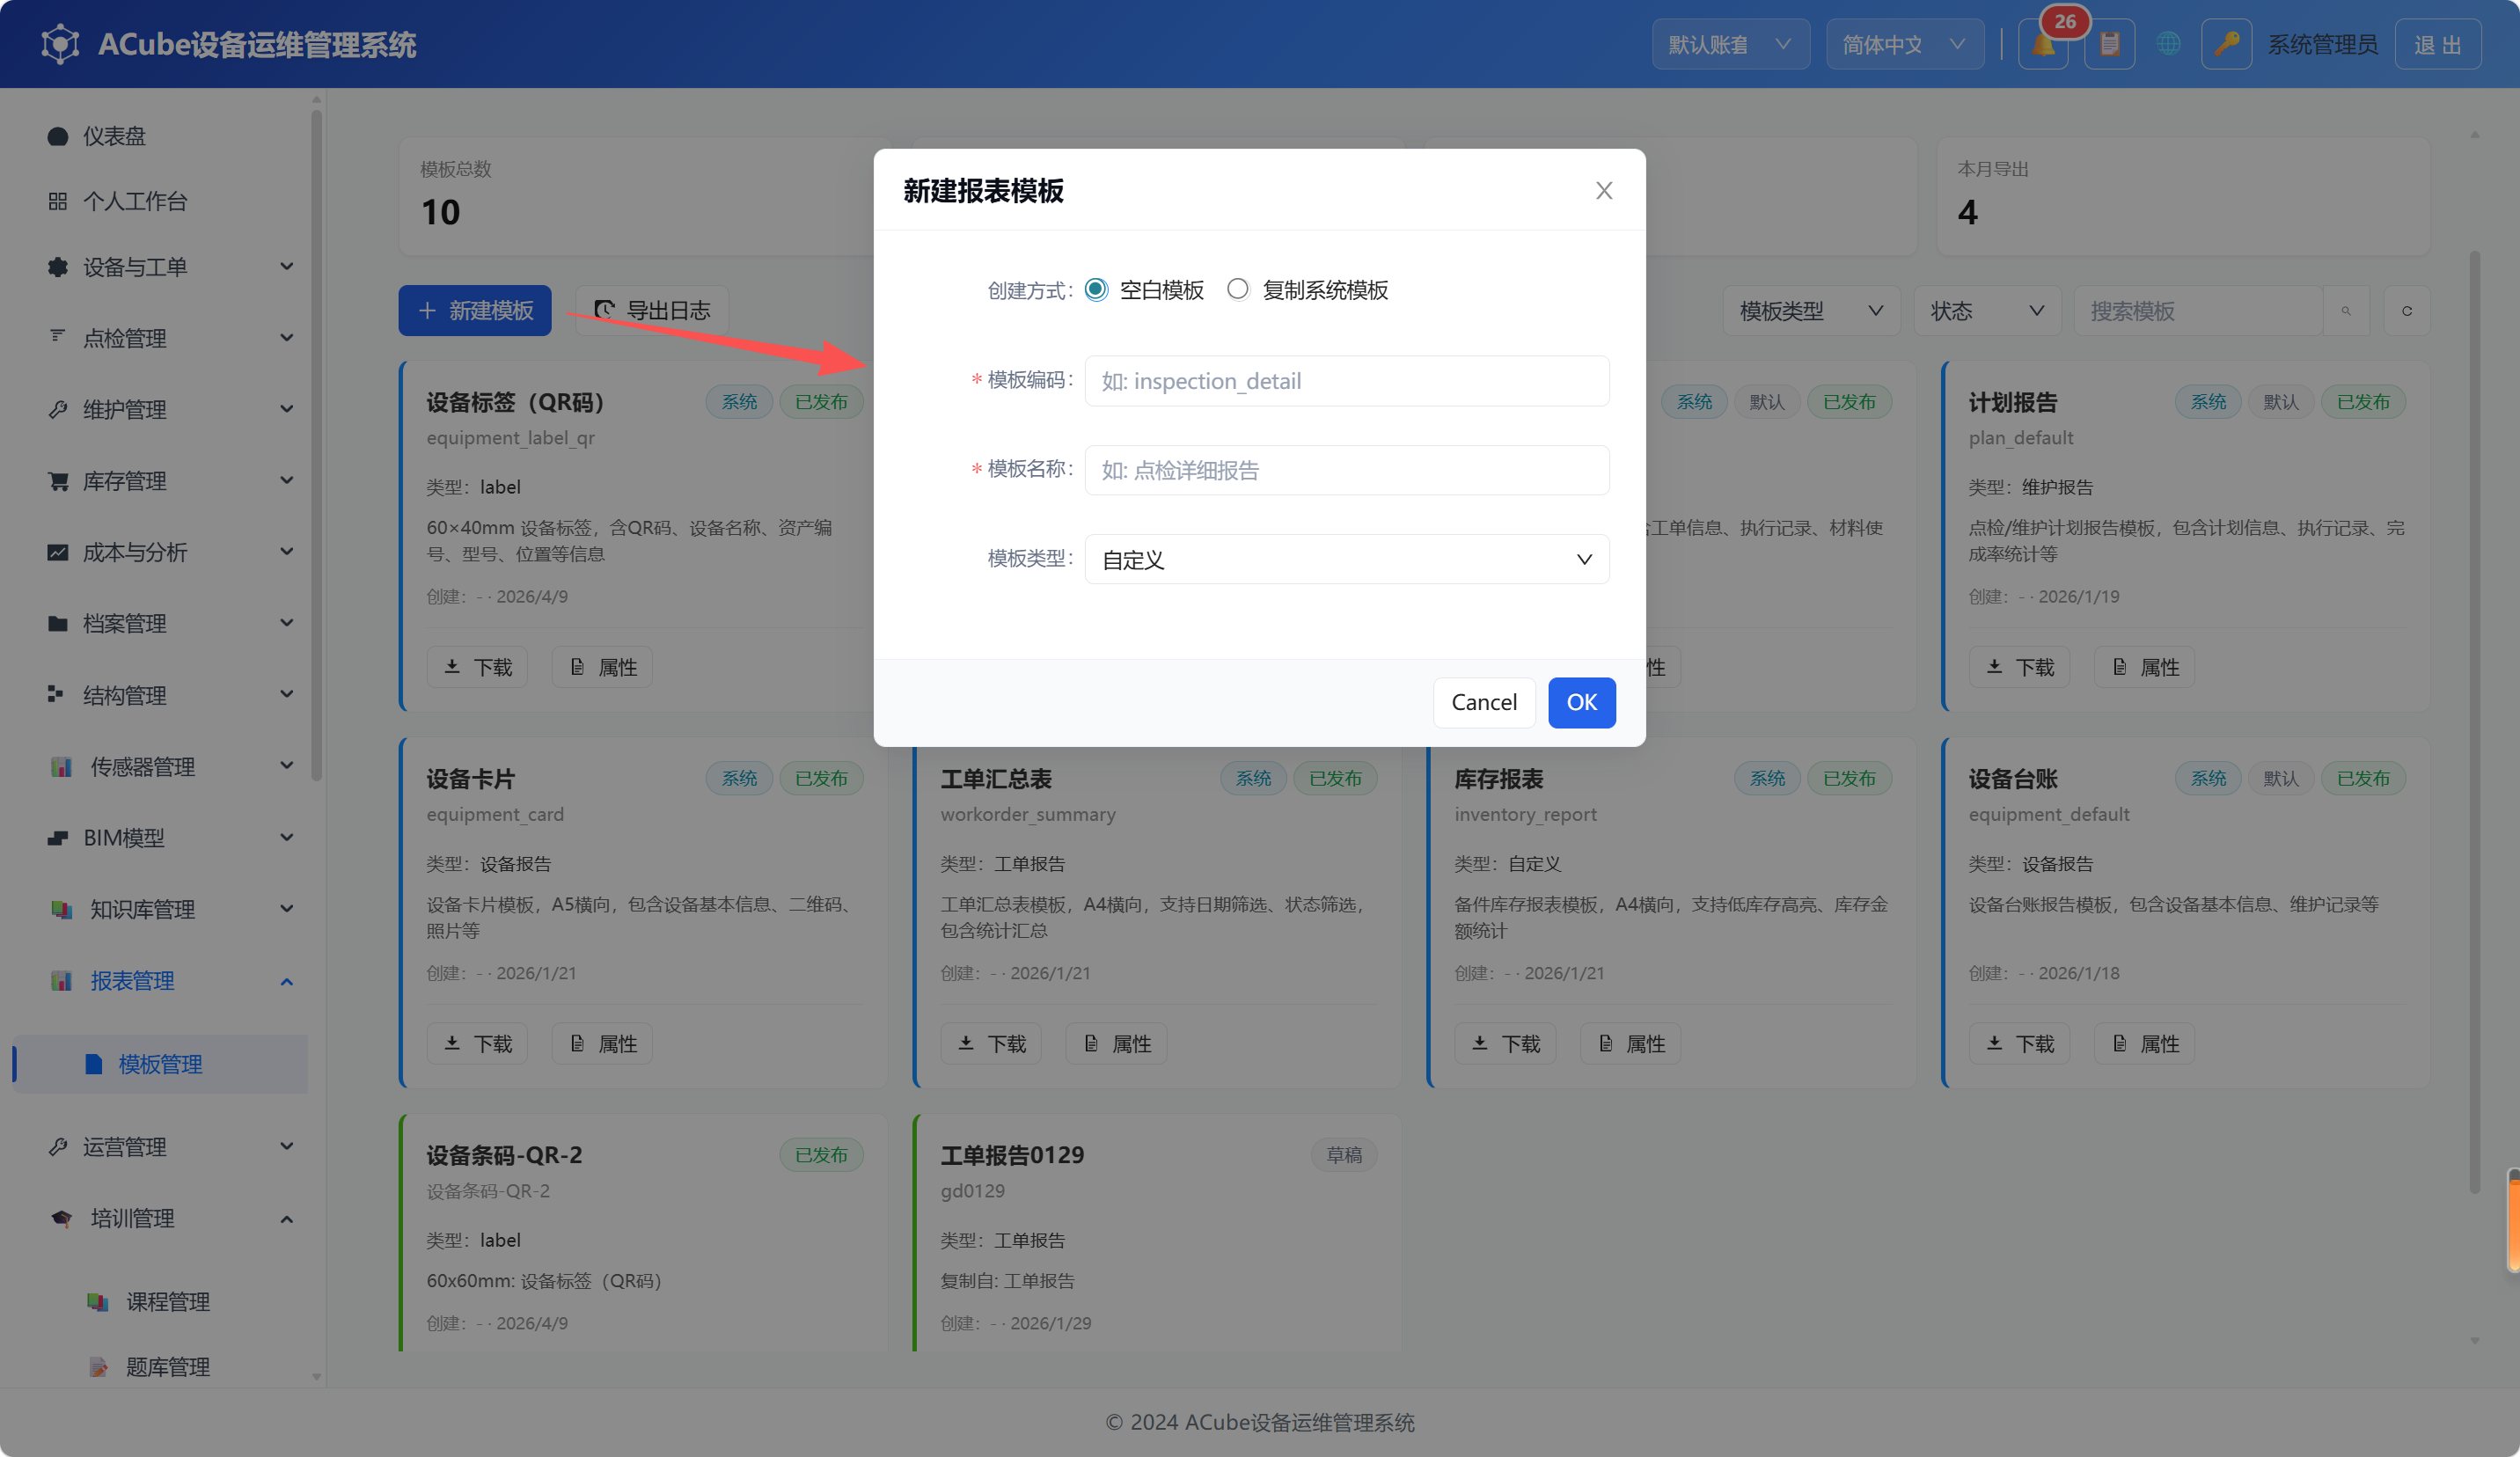Click download icon on 设备卡片 card
Image resolution: width=2520 pixels, height=1457 pixels.
pos(452,1043)
